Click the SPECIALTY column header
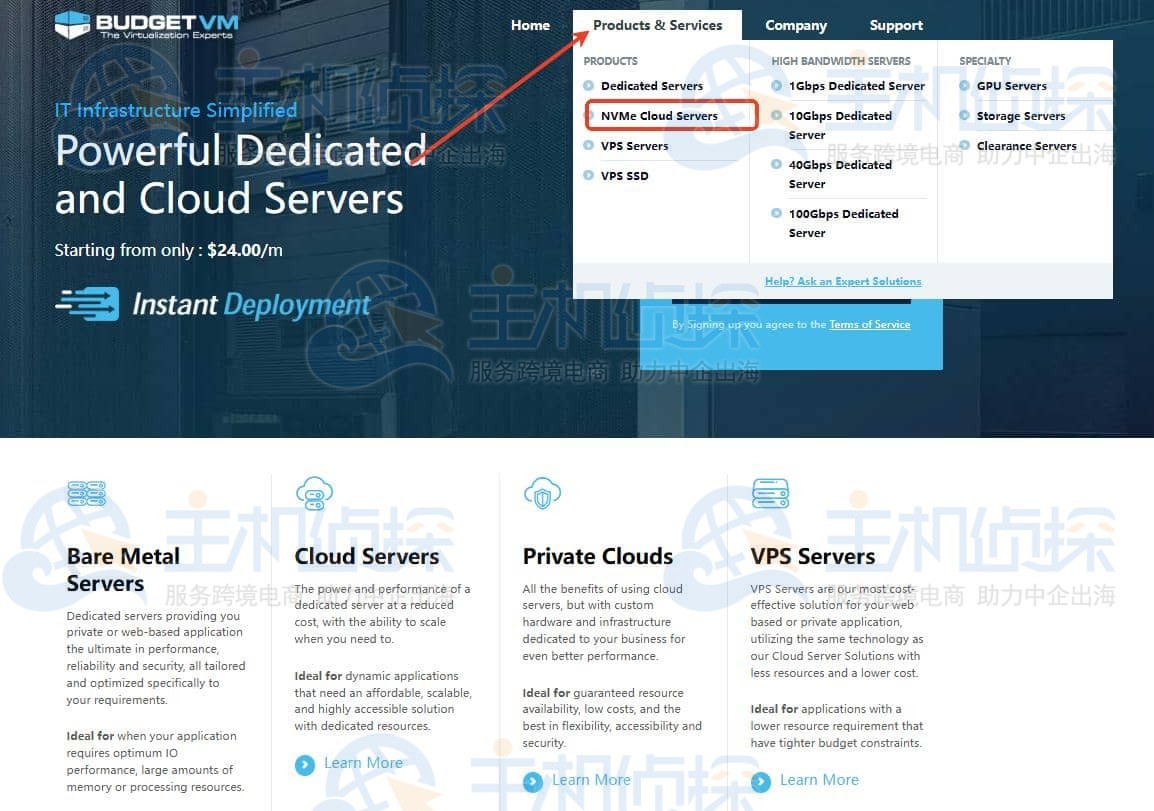Viewport: 1154px width, 811px height. (985, 61)
